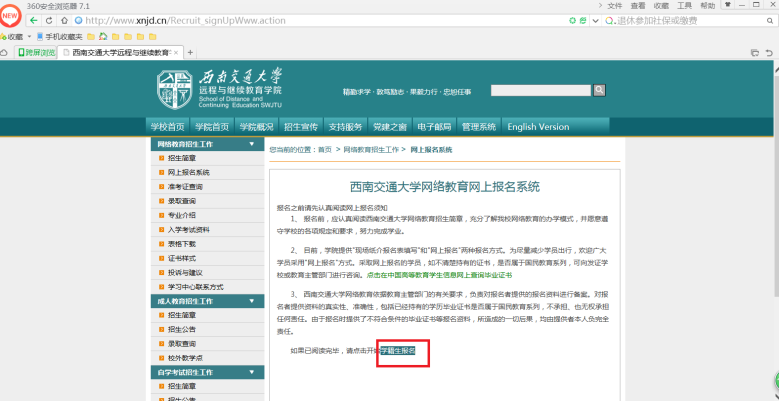Open the green 点击在中国高等教育学生信息网 link
Image resolution: width=779 pixels, height=401 pixels.
pos(439,275)
